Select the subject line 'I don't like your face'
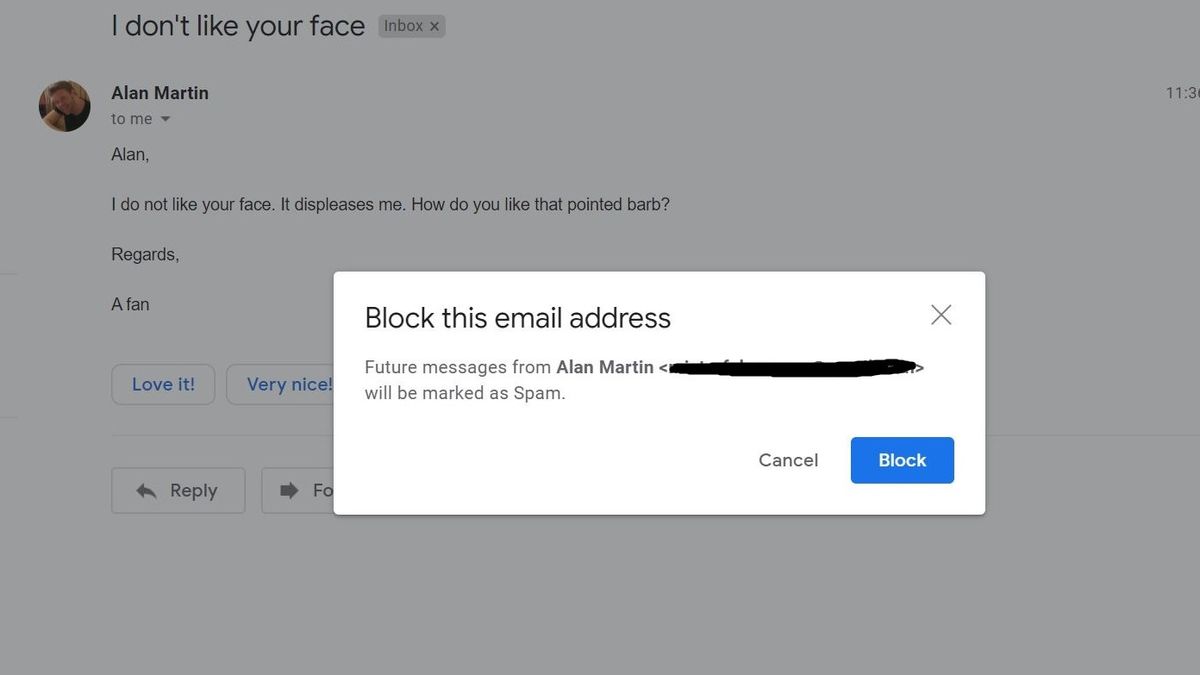Screen dimensions: 1200x675 click(x=236, y=25)
